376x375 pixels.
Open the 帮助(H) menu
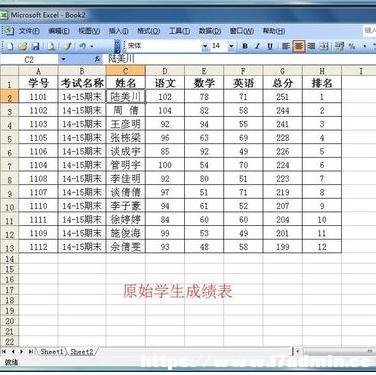274,31
